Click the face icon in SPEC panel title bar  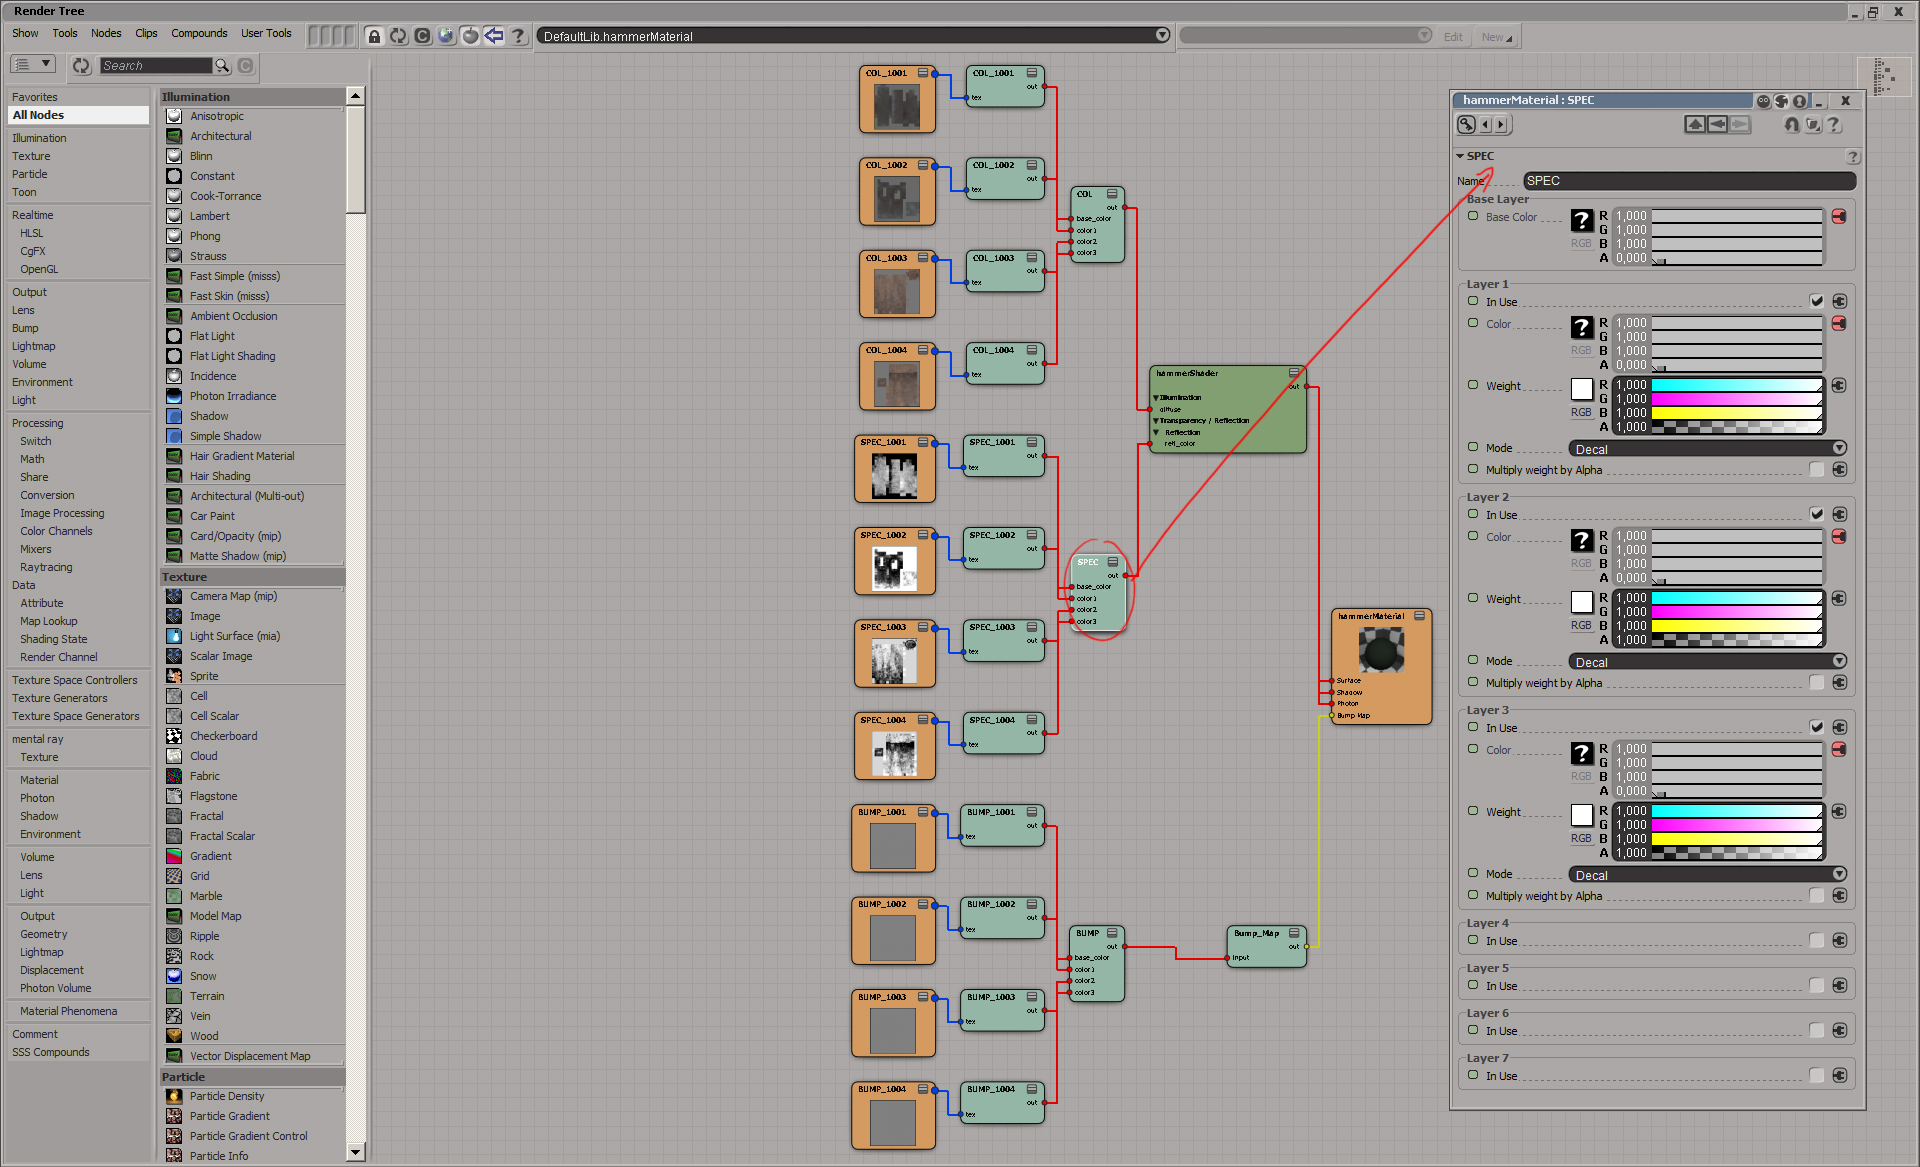[1763, 101]
